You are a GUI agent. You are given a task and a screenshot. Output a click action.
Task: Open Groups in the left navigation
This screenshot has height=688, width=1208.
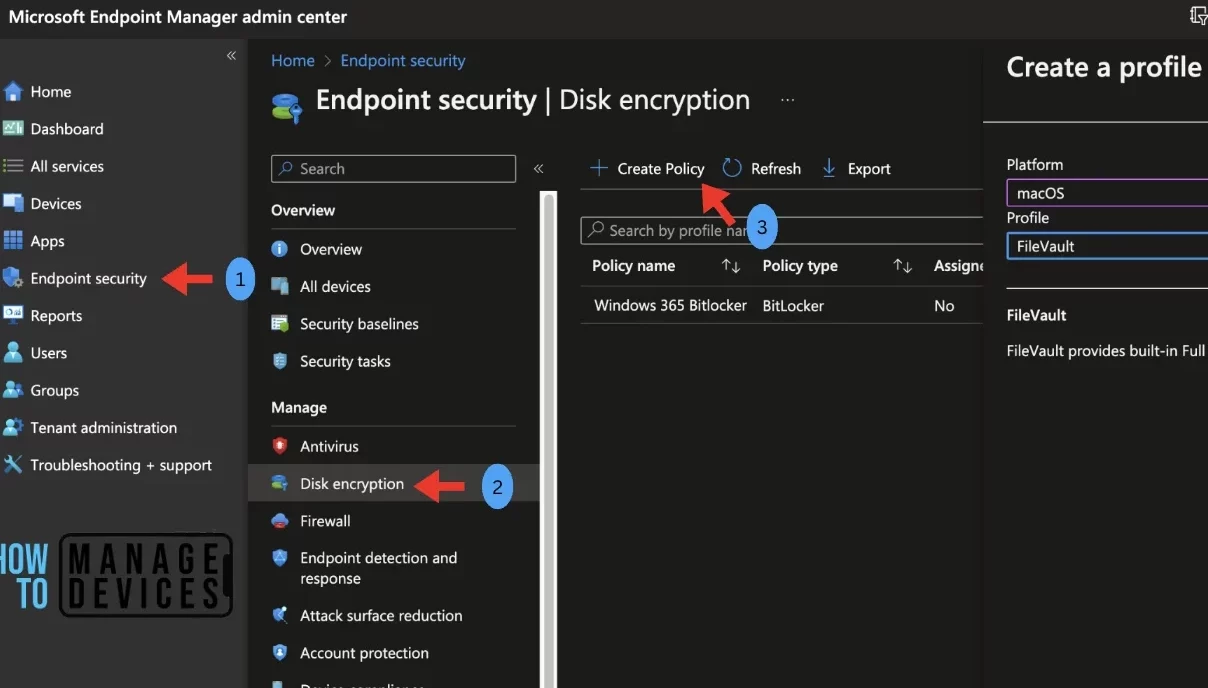point(54,390)
